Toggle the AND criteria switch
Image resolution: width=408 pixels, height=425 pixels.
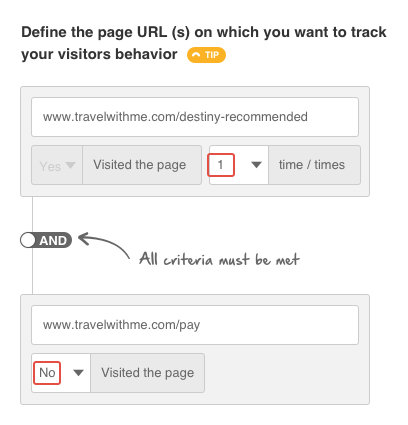[46, 240]
